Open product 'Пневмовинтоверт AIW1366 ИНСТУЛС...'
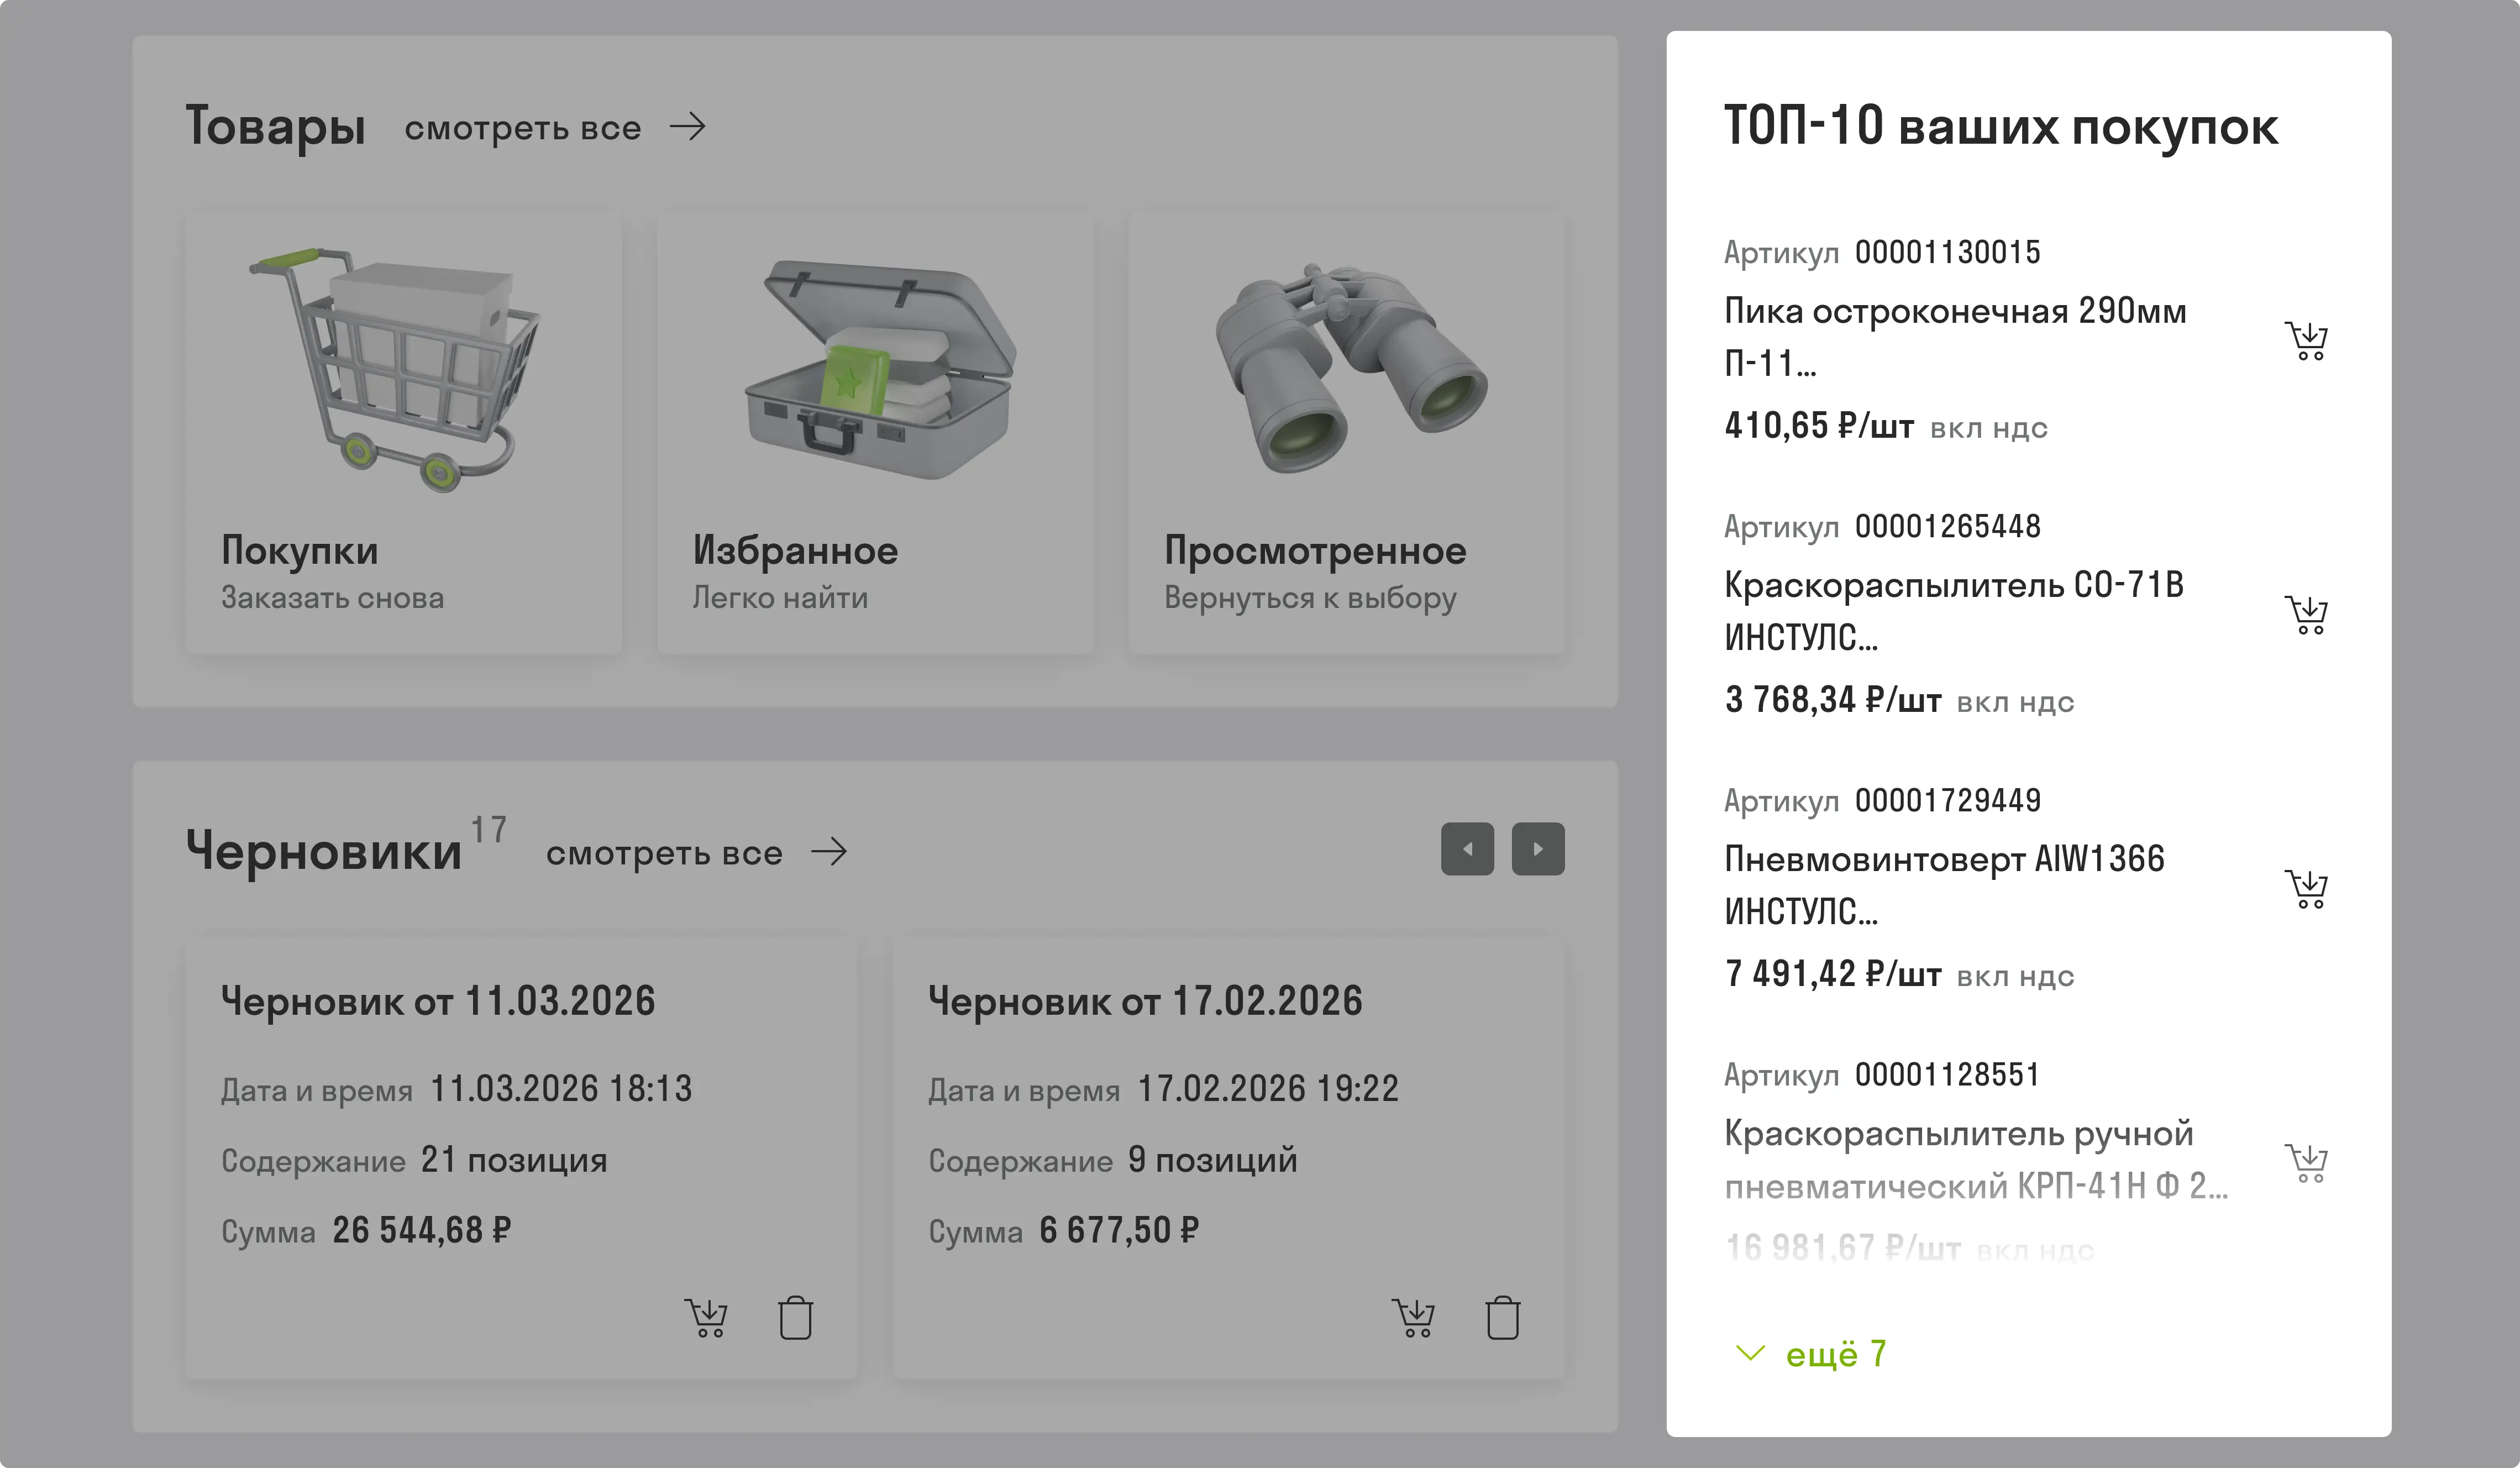The width and height of the screenshot is (2520, 1468). 1944,885
